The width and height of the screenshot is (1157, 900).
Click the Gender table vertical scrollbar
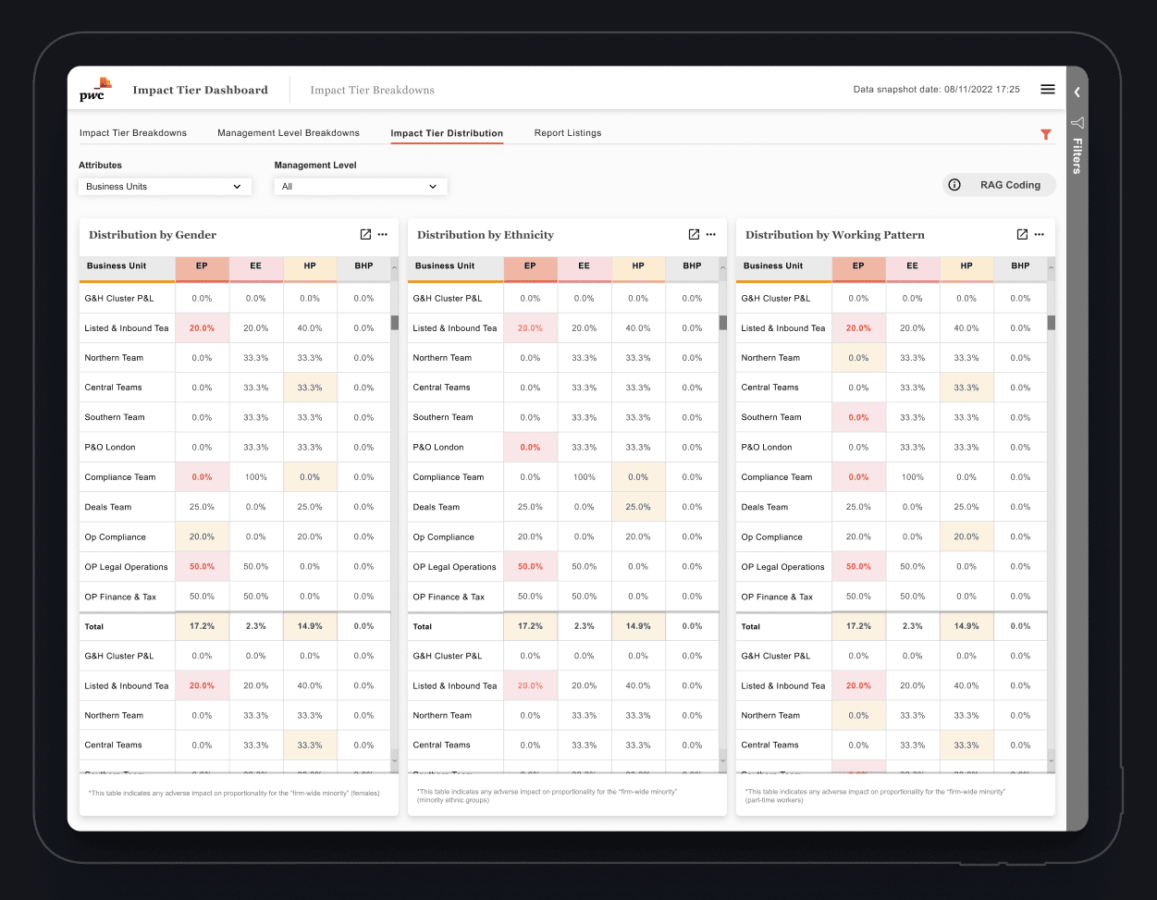click(x=394, y=322)
